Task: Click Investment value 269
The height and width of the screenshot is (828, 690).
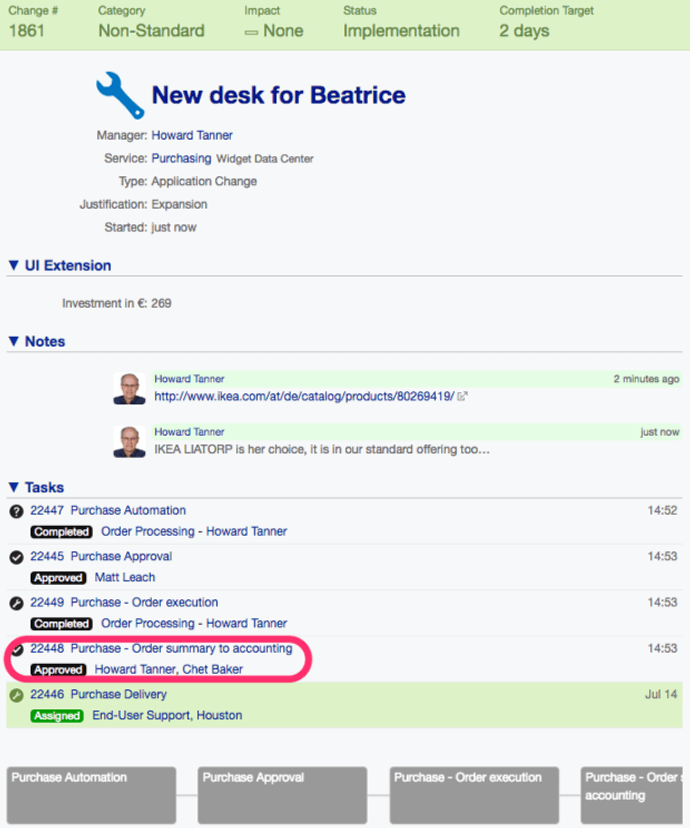Action: 161,303
